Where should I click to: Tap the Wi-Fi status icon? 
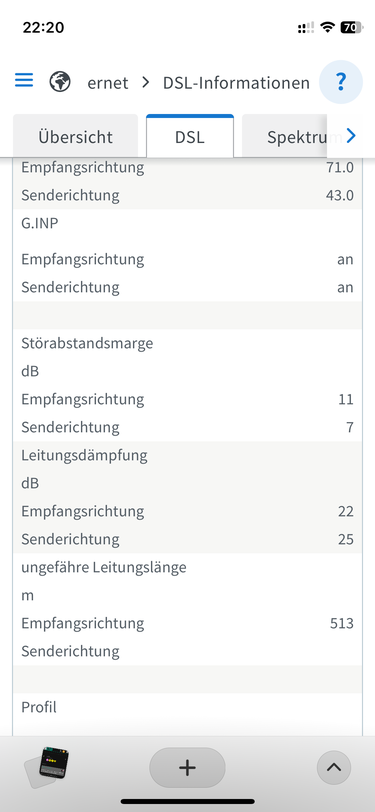[x=327, y=27]
